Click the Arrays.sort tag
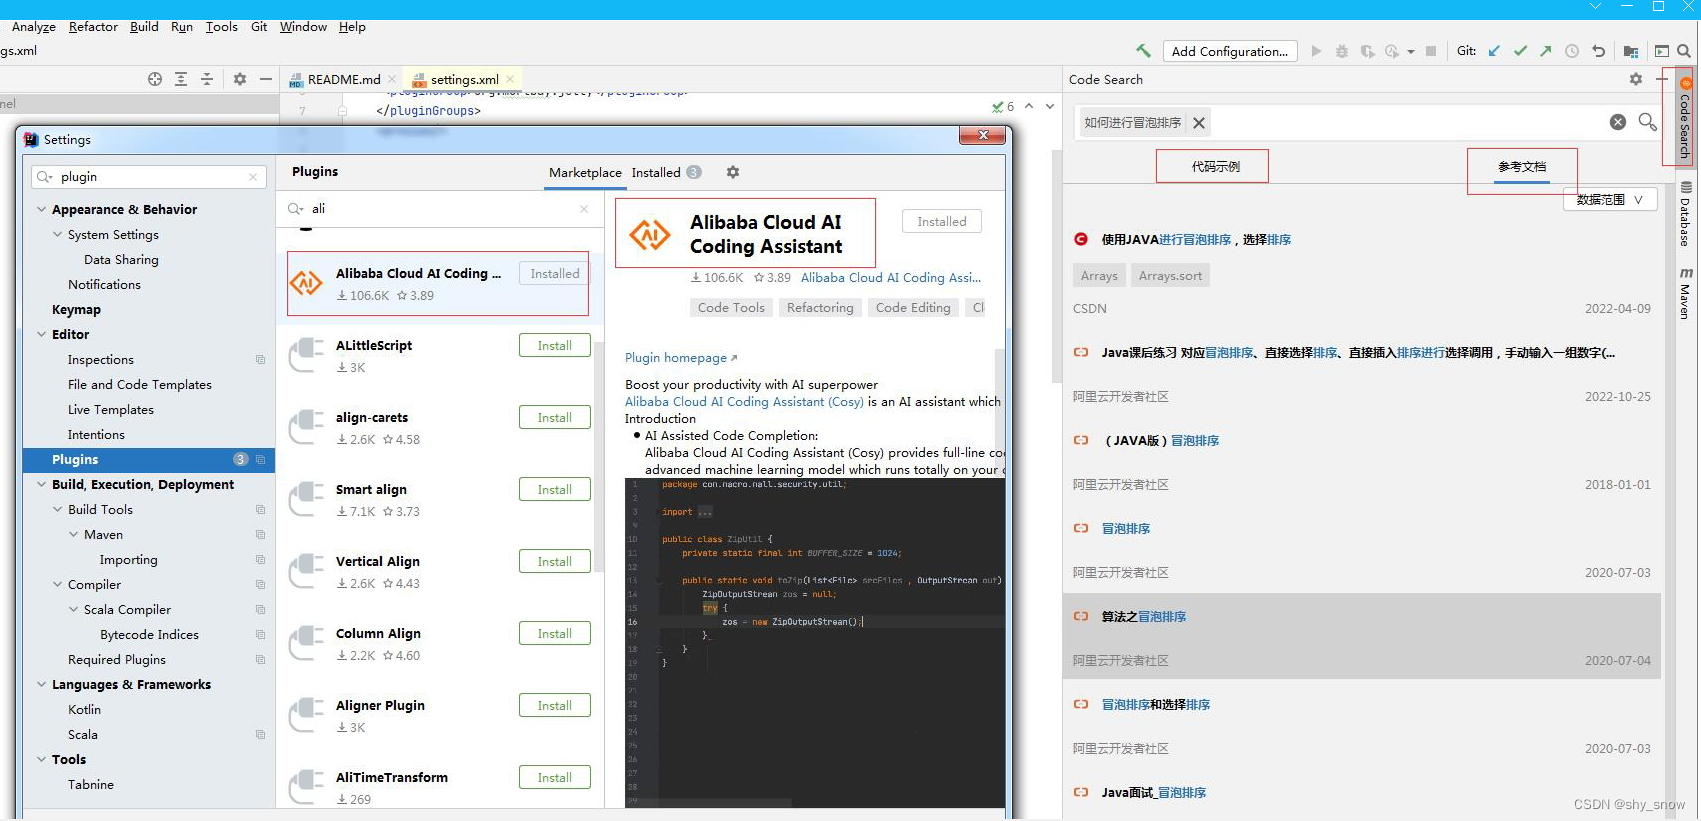The width and height of the screenshot is (1701, 821). pos(1170,276)
